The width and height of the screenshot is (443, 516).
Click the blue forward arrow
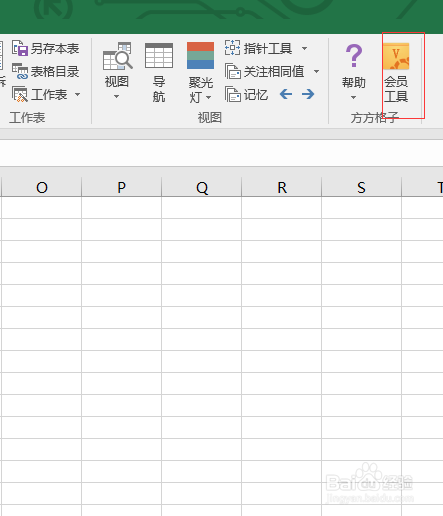click(308, 94)
